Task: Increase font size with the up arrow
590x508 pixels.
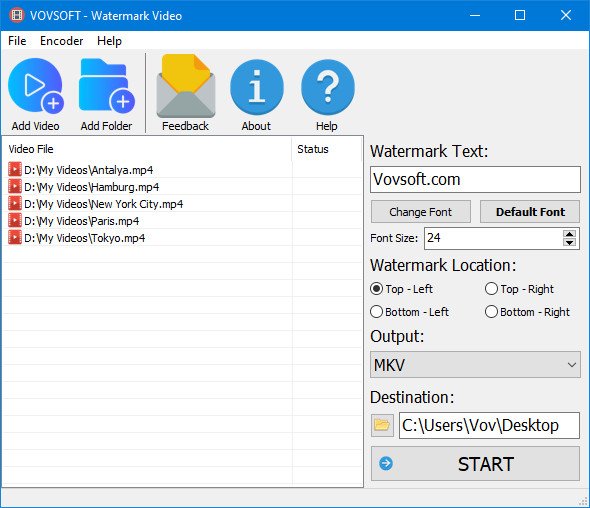Action: [569, 234]
